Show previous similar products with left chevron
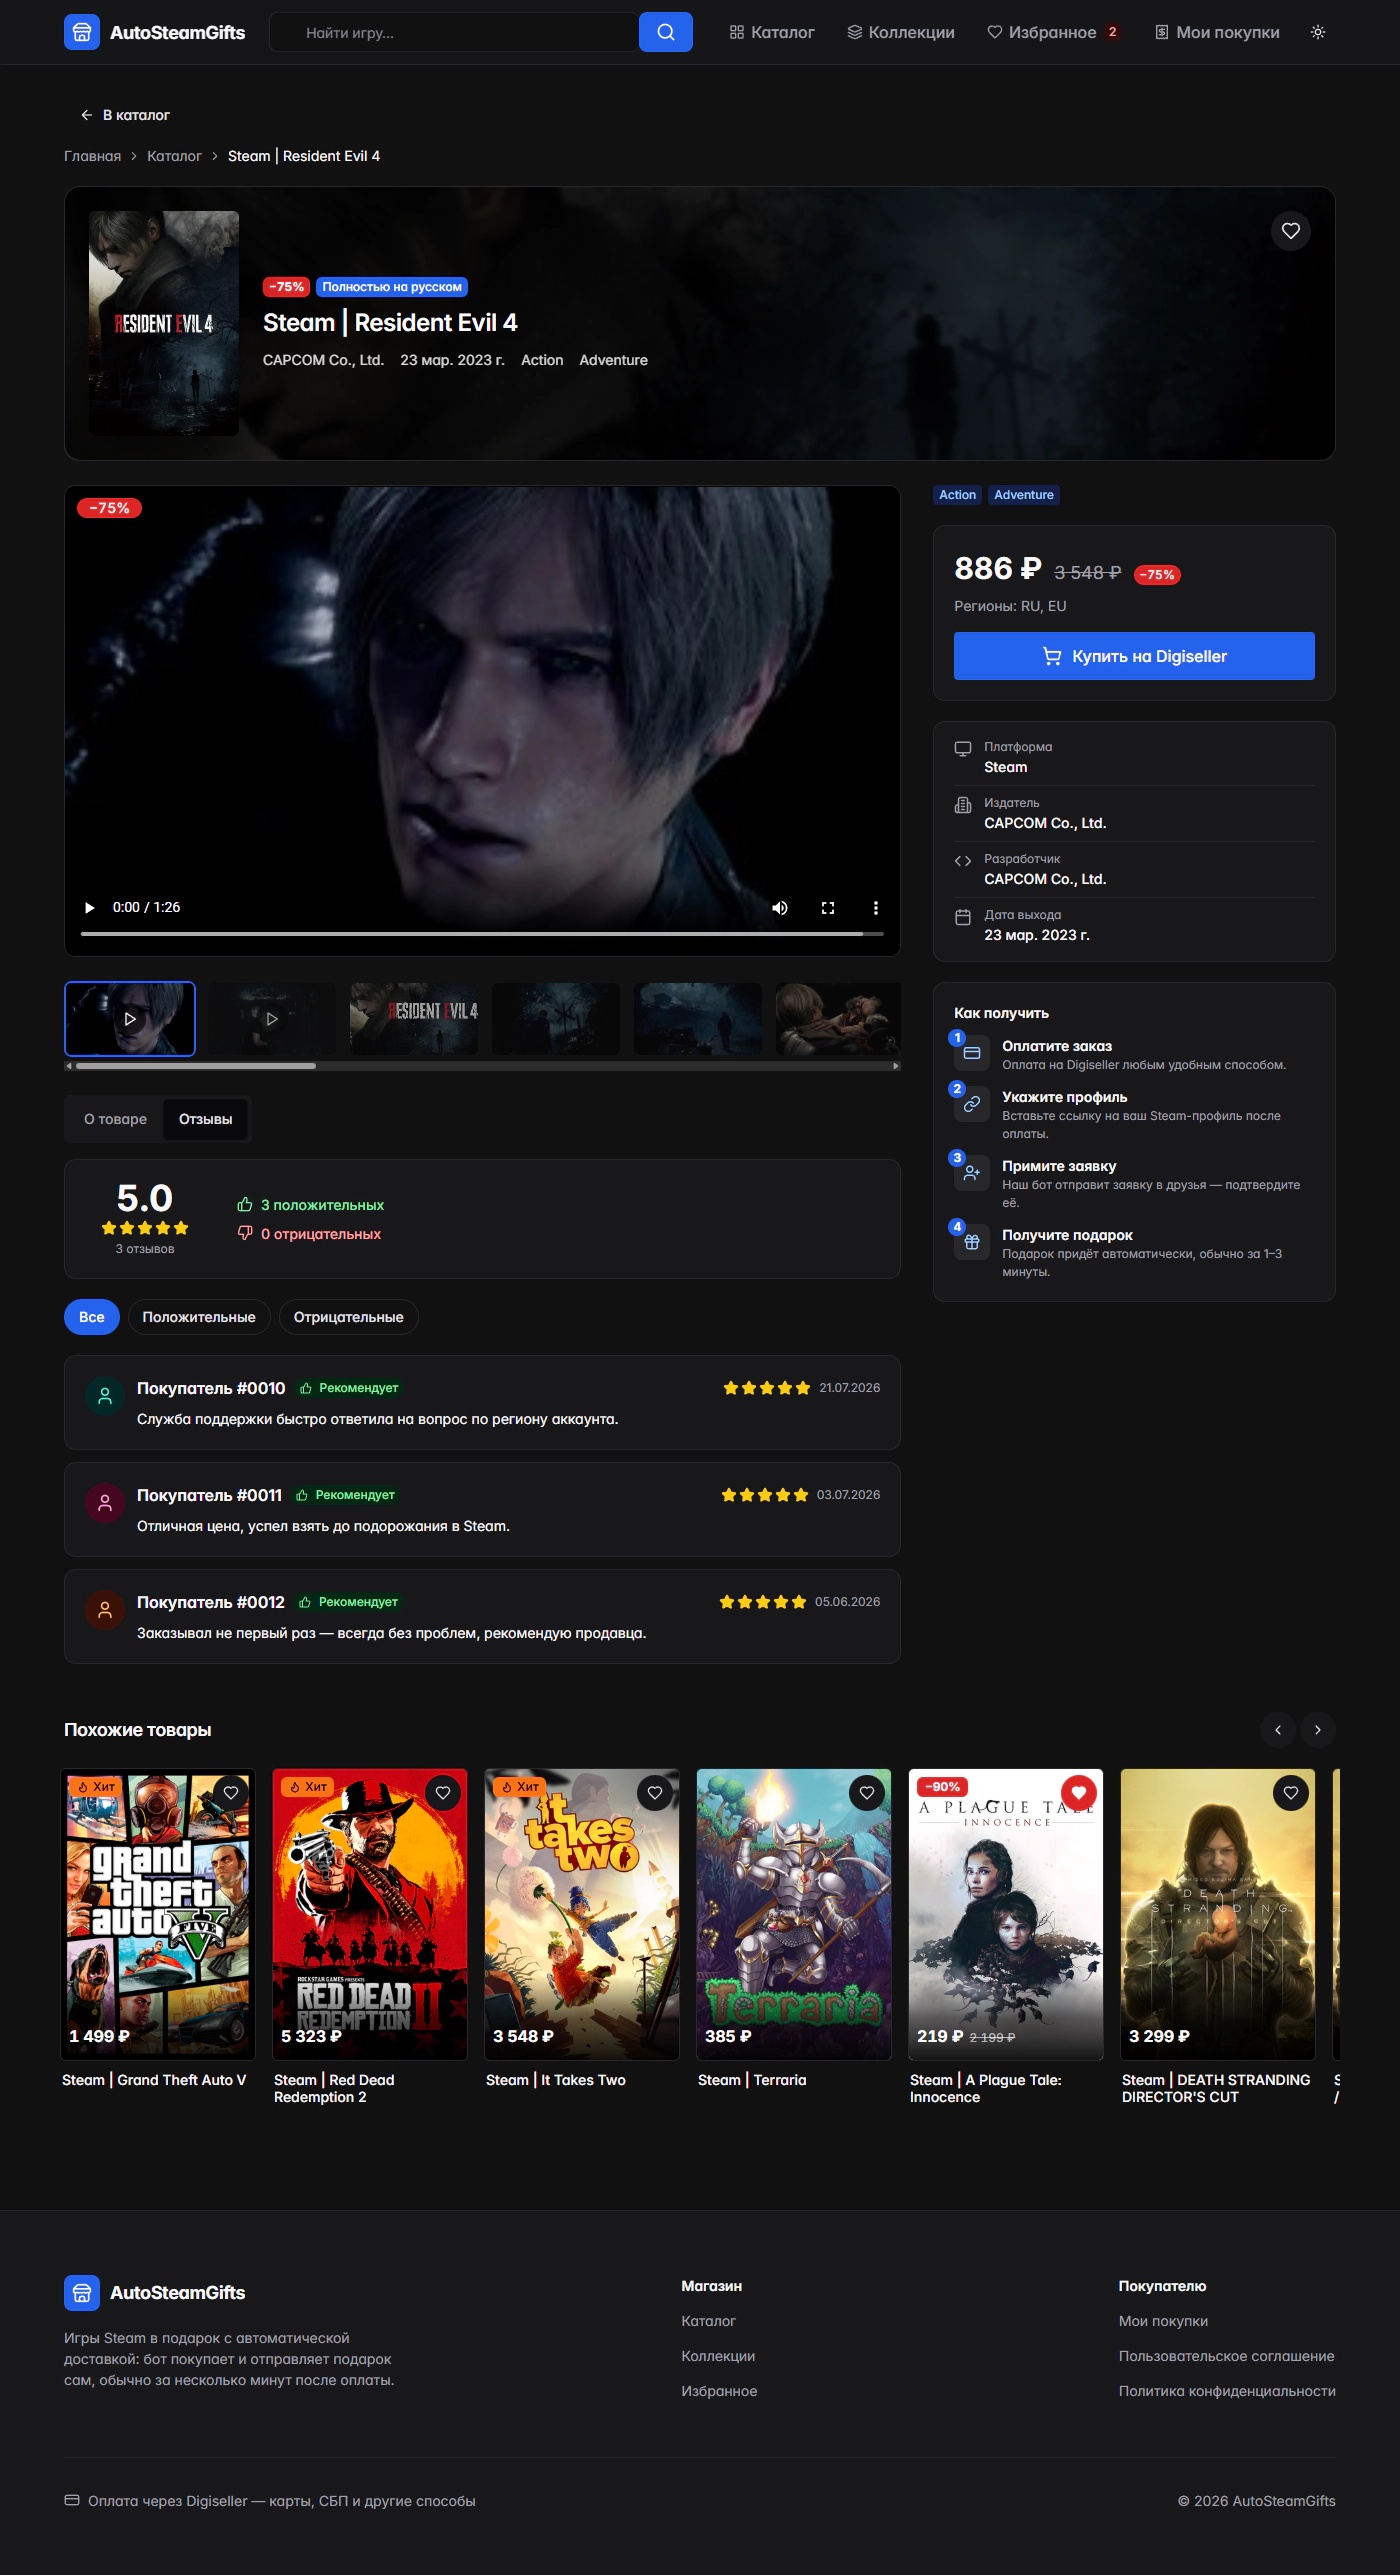Image resolution: width=1400 pixels, height=2575 pixels. [x=1278, y=1730]
